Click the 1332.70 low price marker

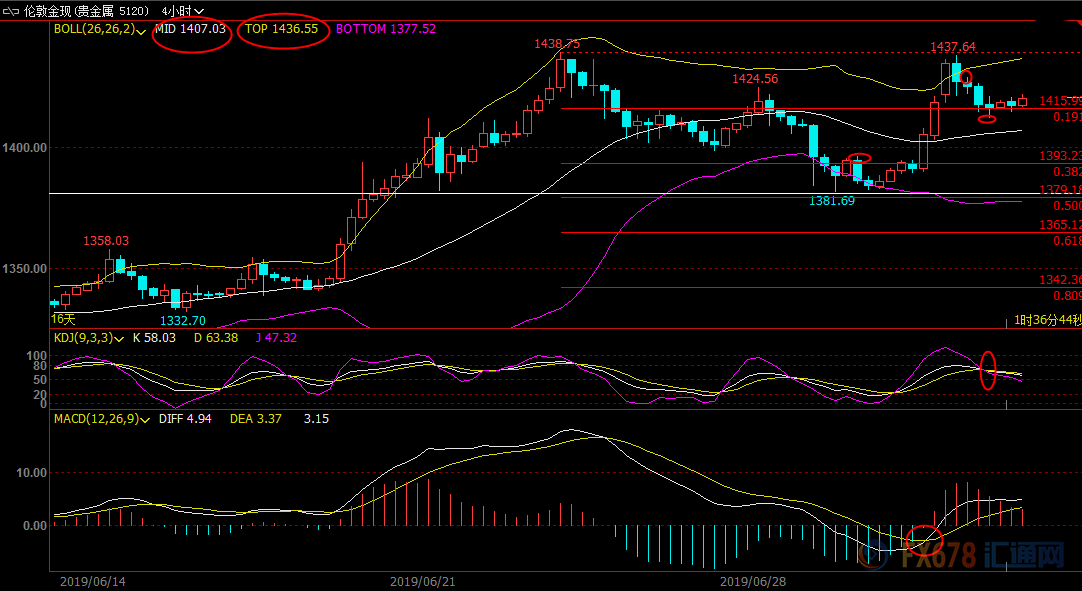tap(183, 320)
